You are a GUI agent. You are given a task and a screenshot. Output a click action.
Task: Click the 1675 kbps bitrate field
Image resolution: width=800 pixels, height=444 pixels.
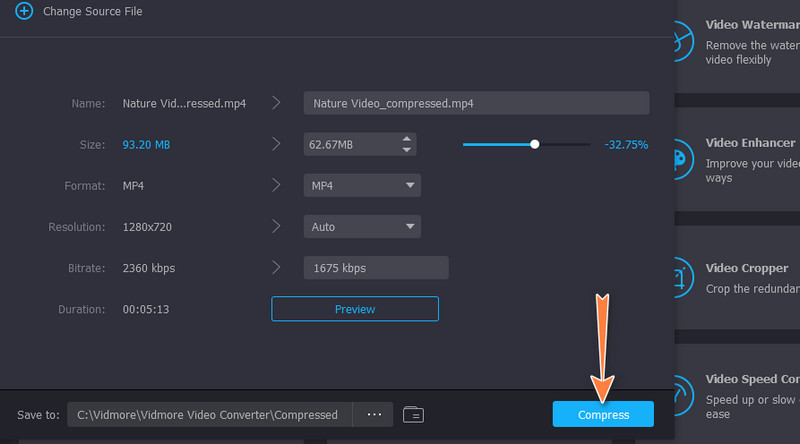point(375,268)
